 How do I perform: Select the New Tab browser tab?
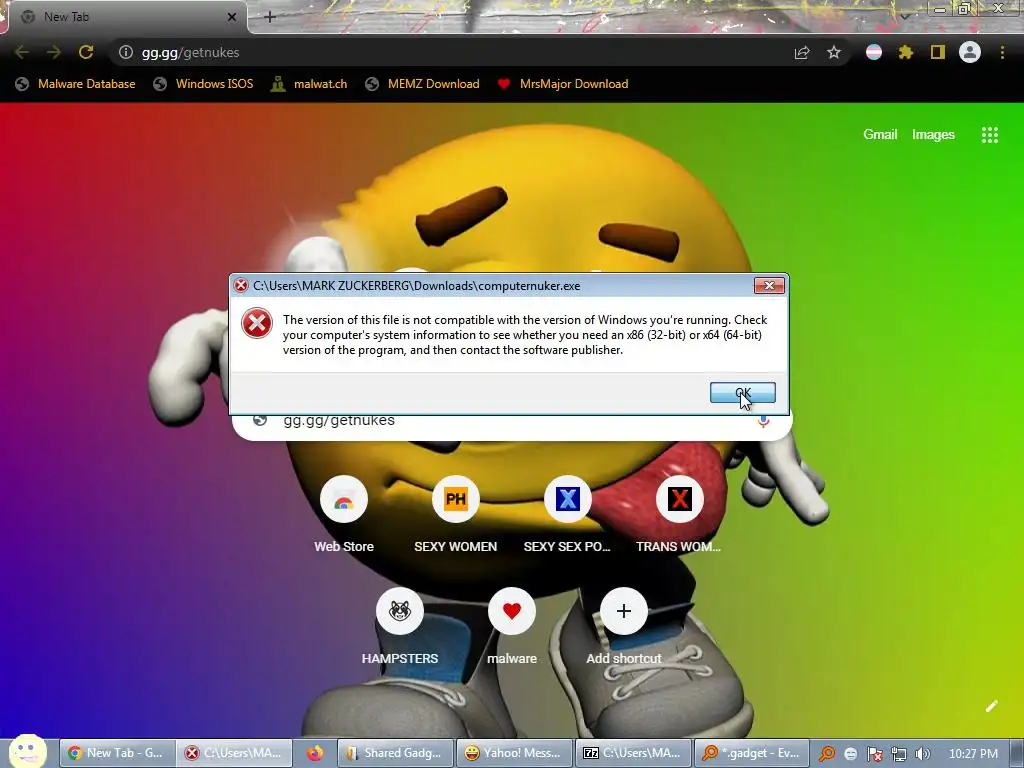click(127, 17)
